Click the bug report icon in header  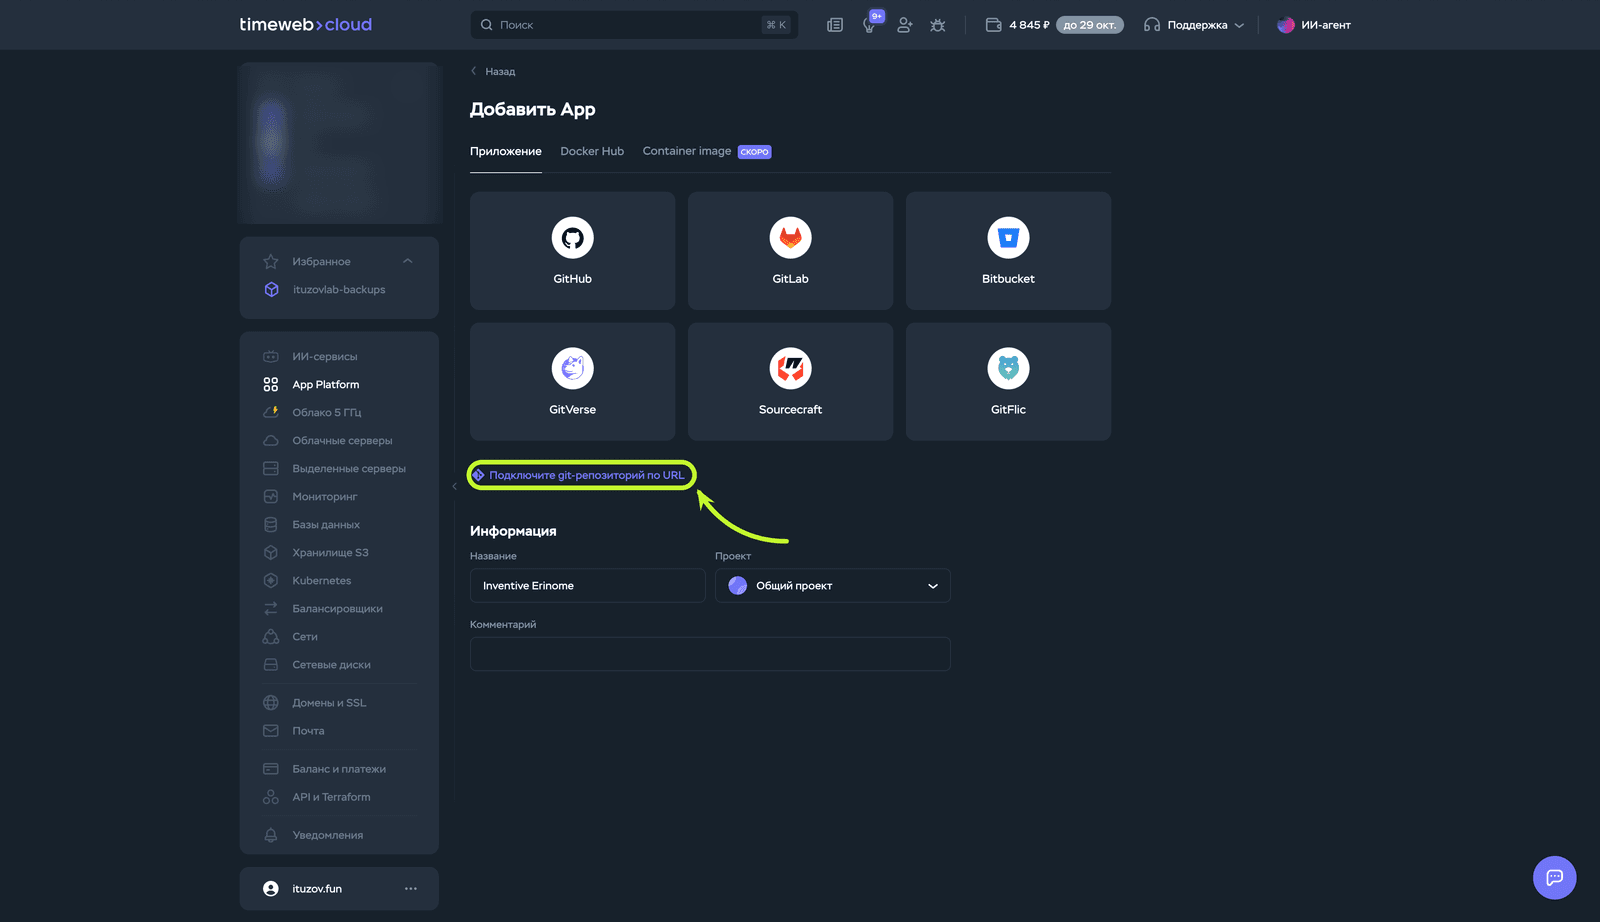tap(938, 25)
